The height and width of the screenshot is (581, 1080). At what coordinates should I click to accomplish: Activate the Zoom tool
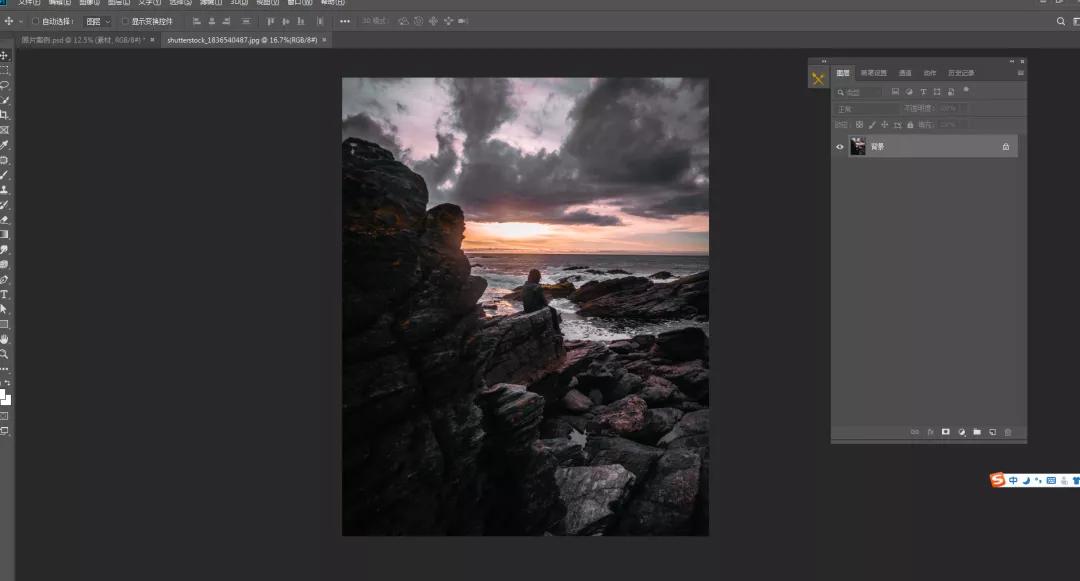click(x=4, y=354)
